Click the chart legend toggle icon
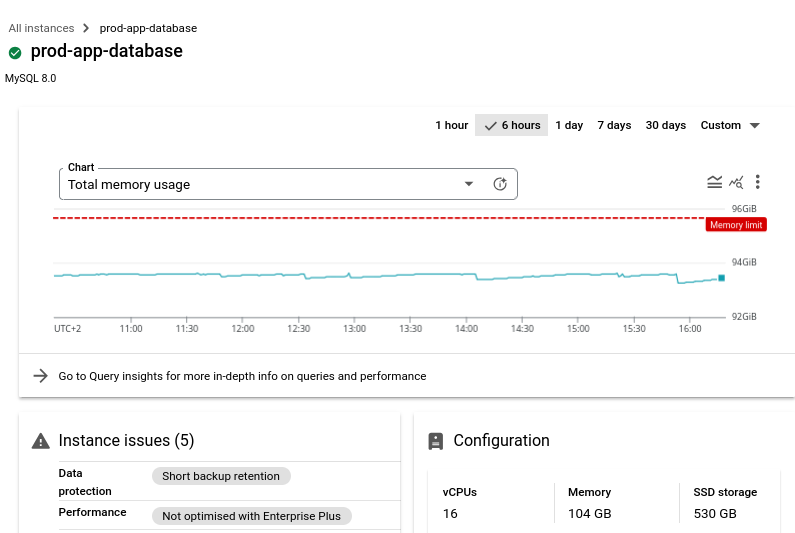 coord(714,182)
